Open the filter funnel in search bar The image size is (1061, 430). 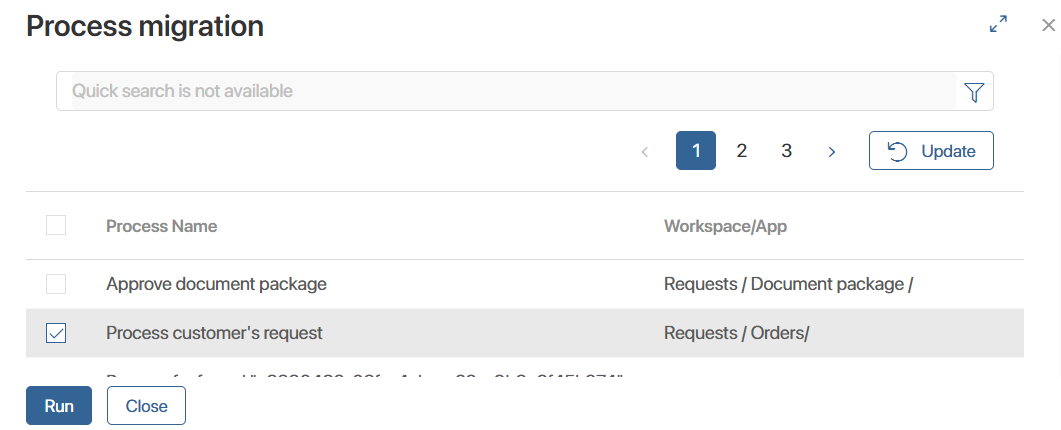pyautogui.click(x=974, y=92)
